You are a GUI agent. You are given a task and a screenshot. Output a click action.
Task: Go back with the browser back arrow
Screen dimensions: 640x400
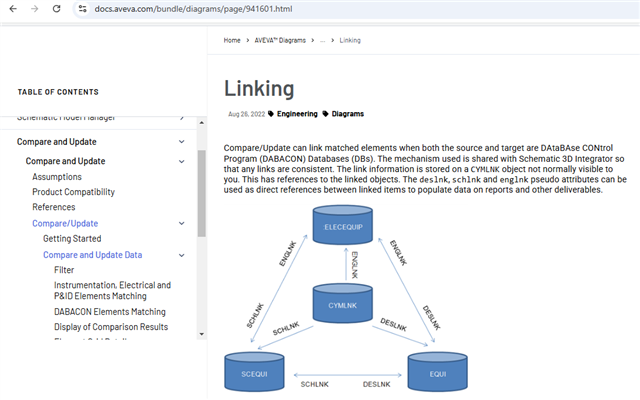[x=13, y=9]
